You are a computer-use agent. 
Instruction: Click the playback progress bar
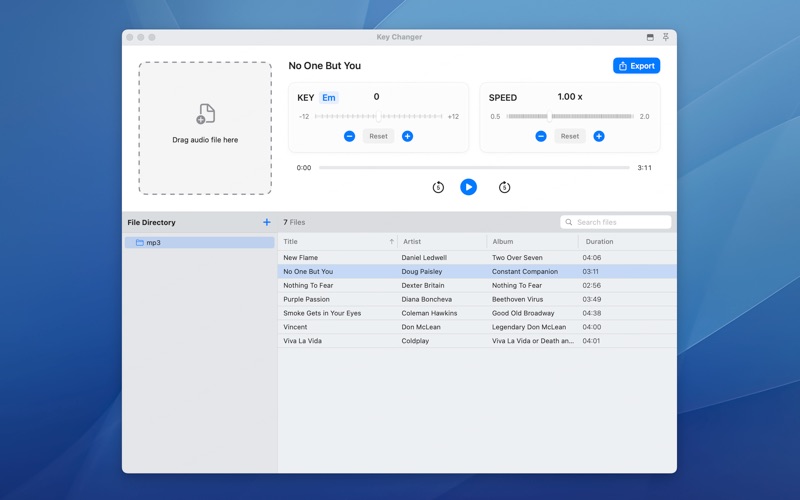tap(474, 167)
